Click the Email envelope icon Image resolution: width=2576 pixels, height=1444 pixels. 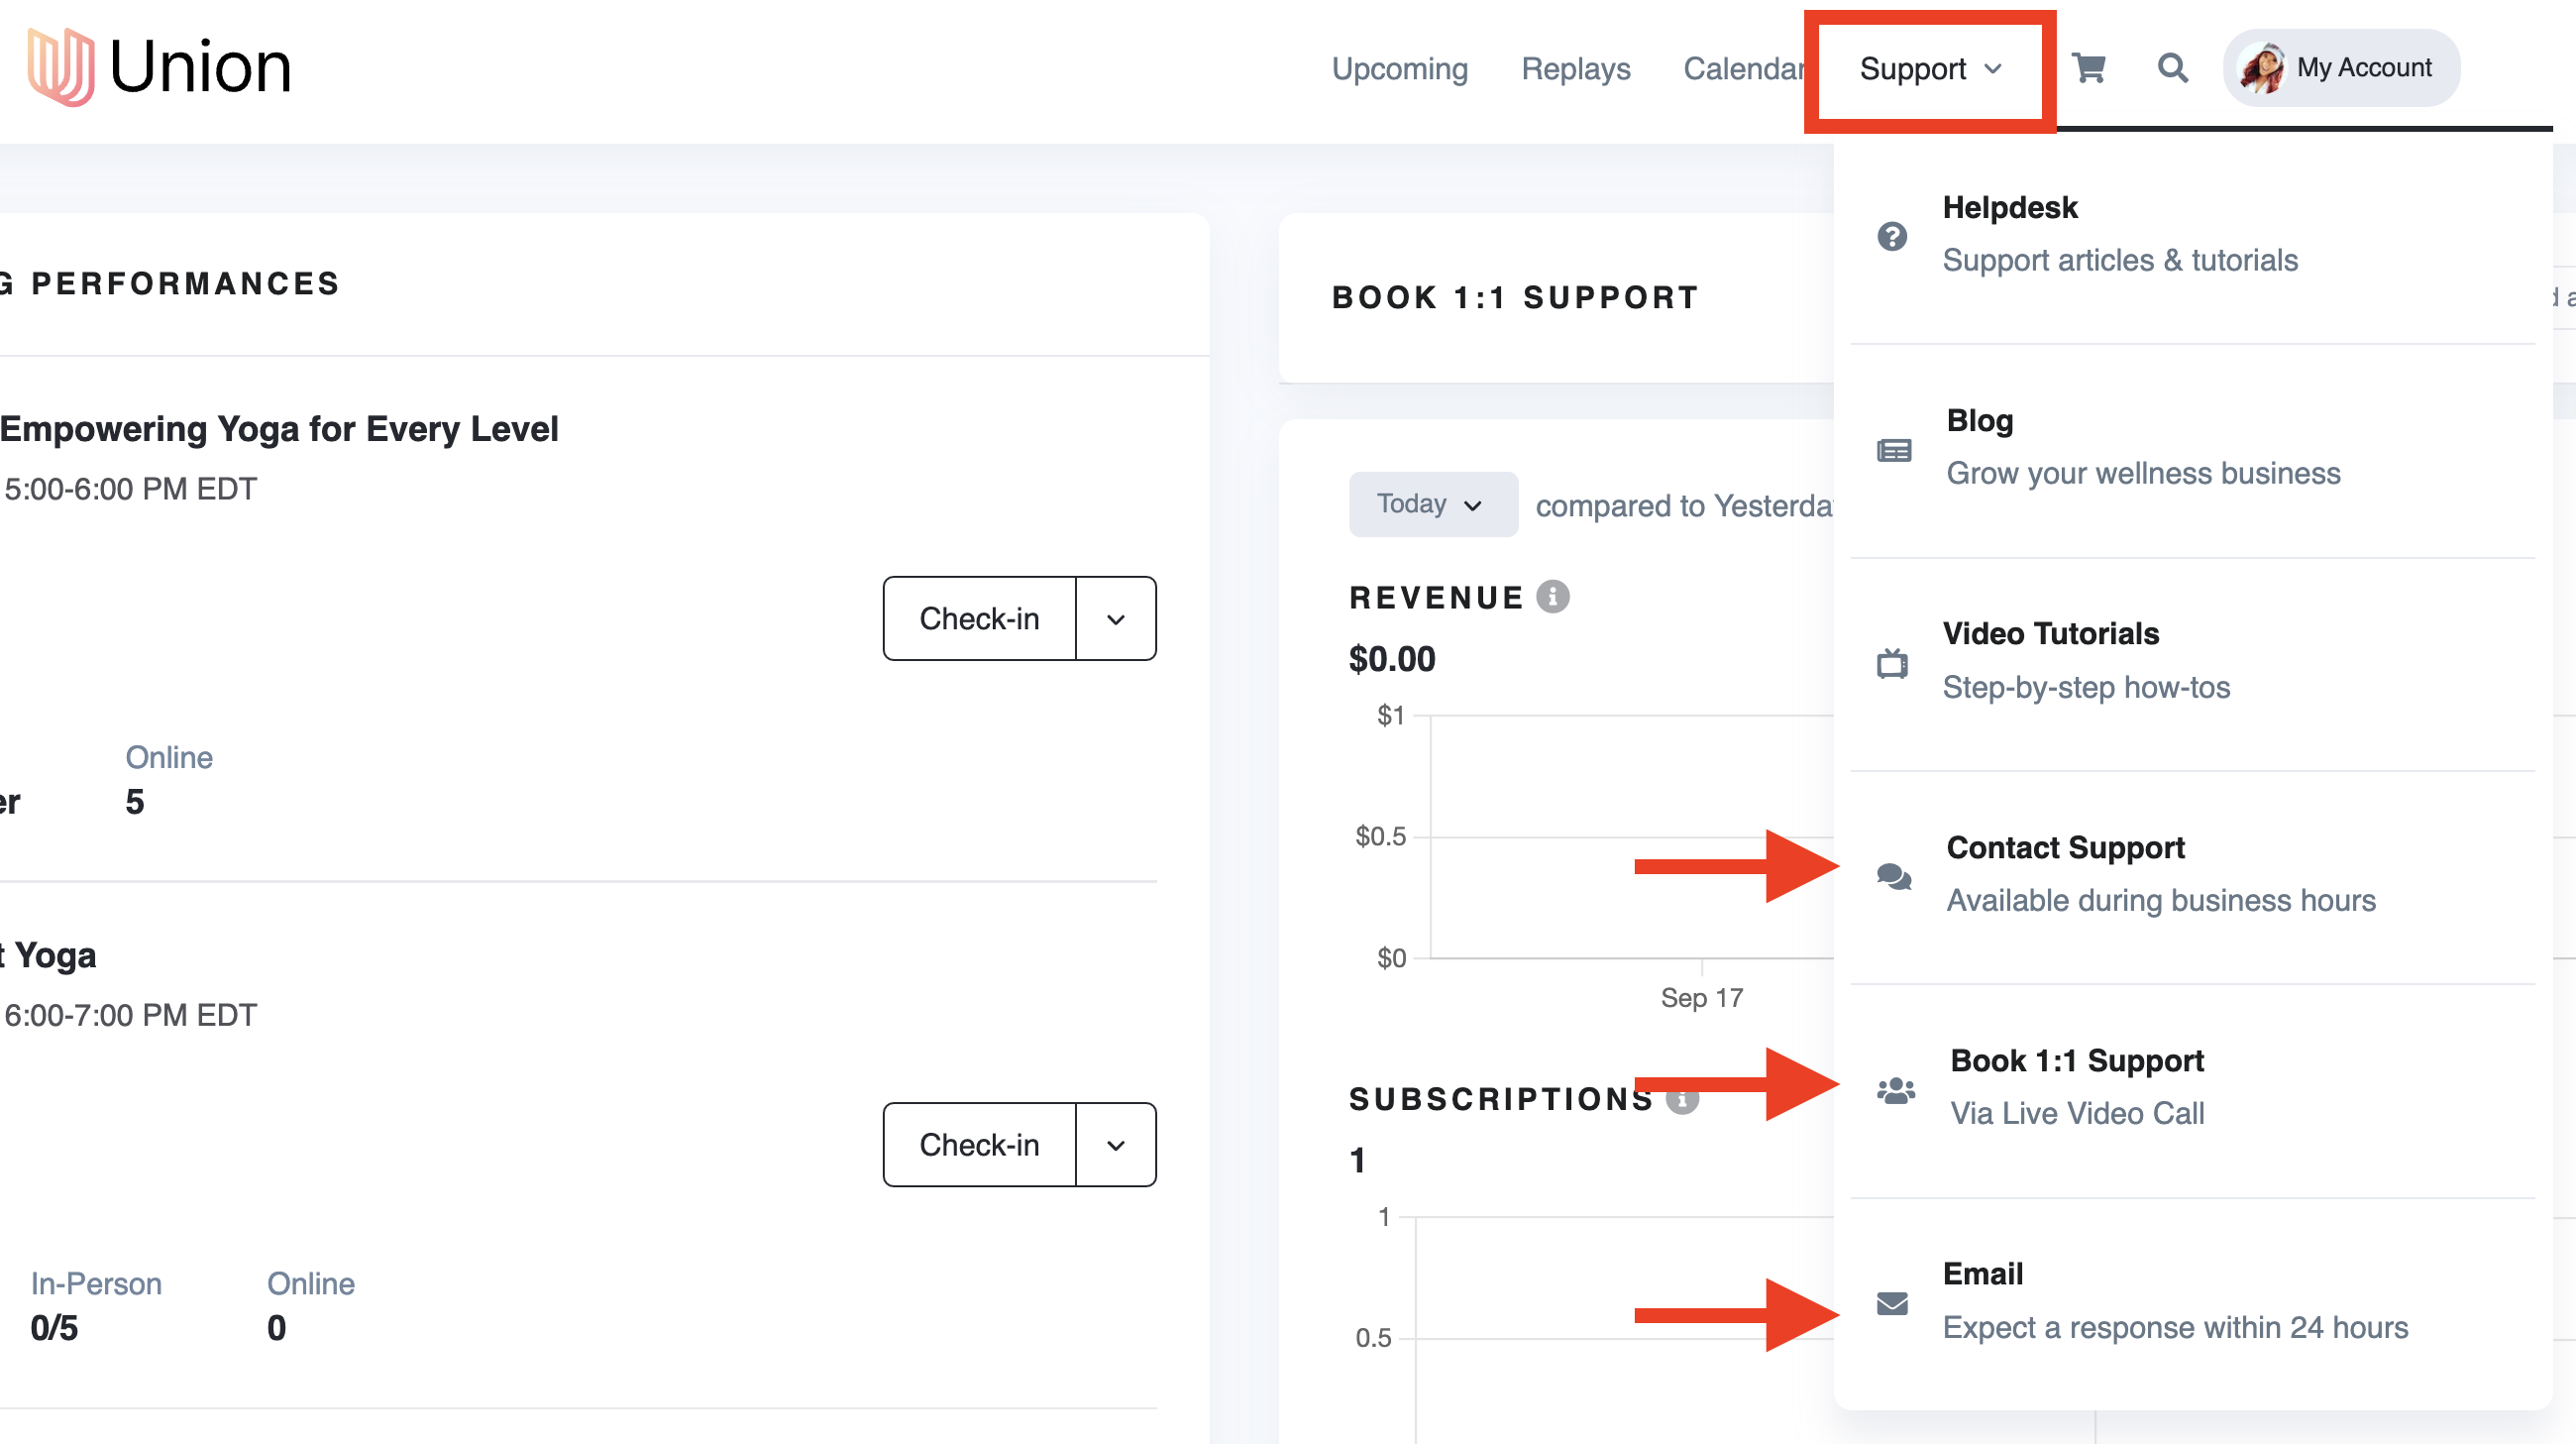coord(1892,1303)
